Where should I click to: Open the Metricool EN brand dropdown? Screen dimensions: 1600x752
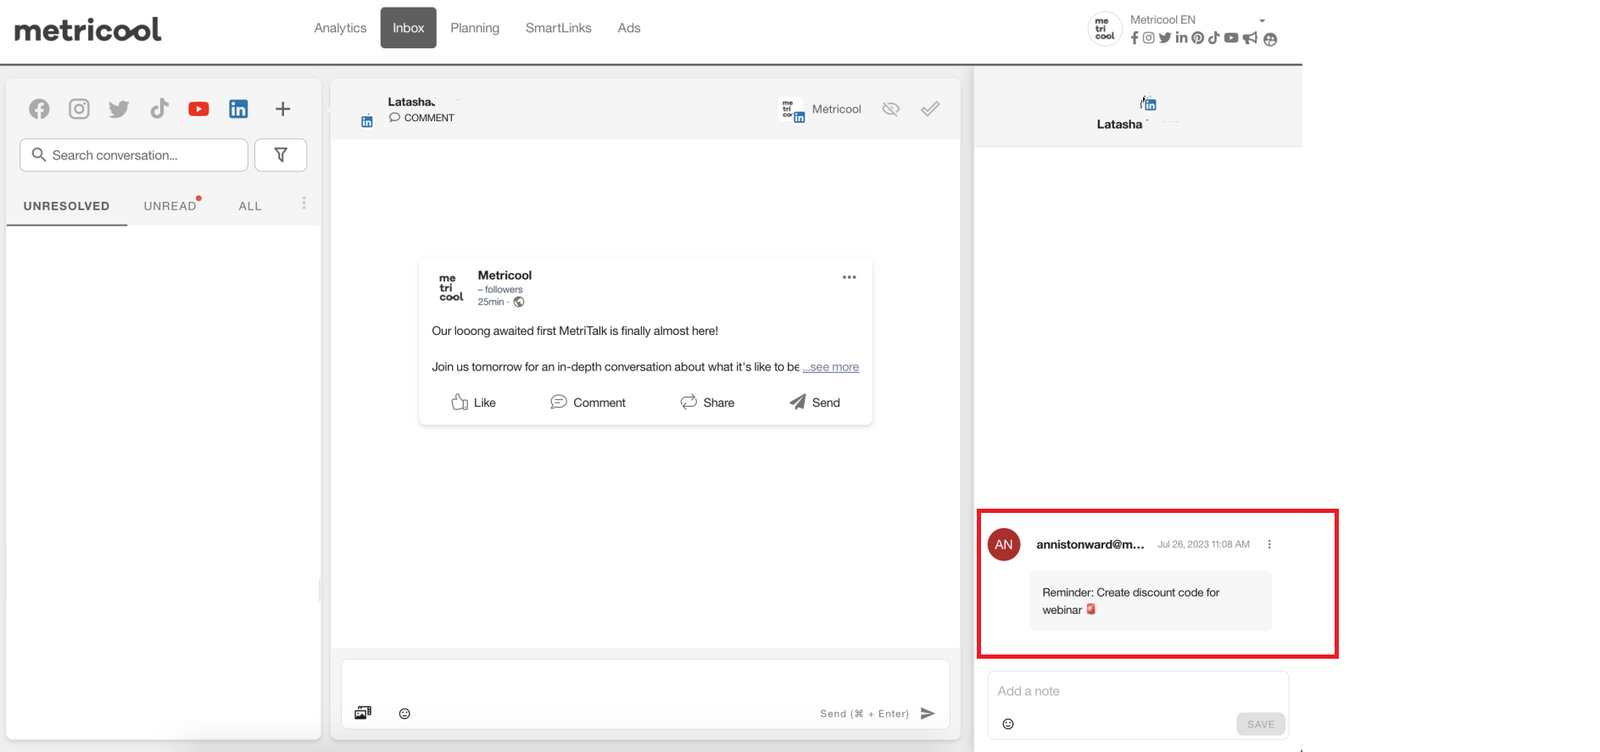click(1262, 21)
